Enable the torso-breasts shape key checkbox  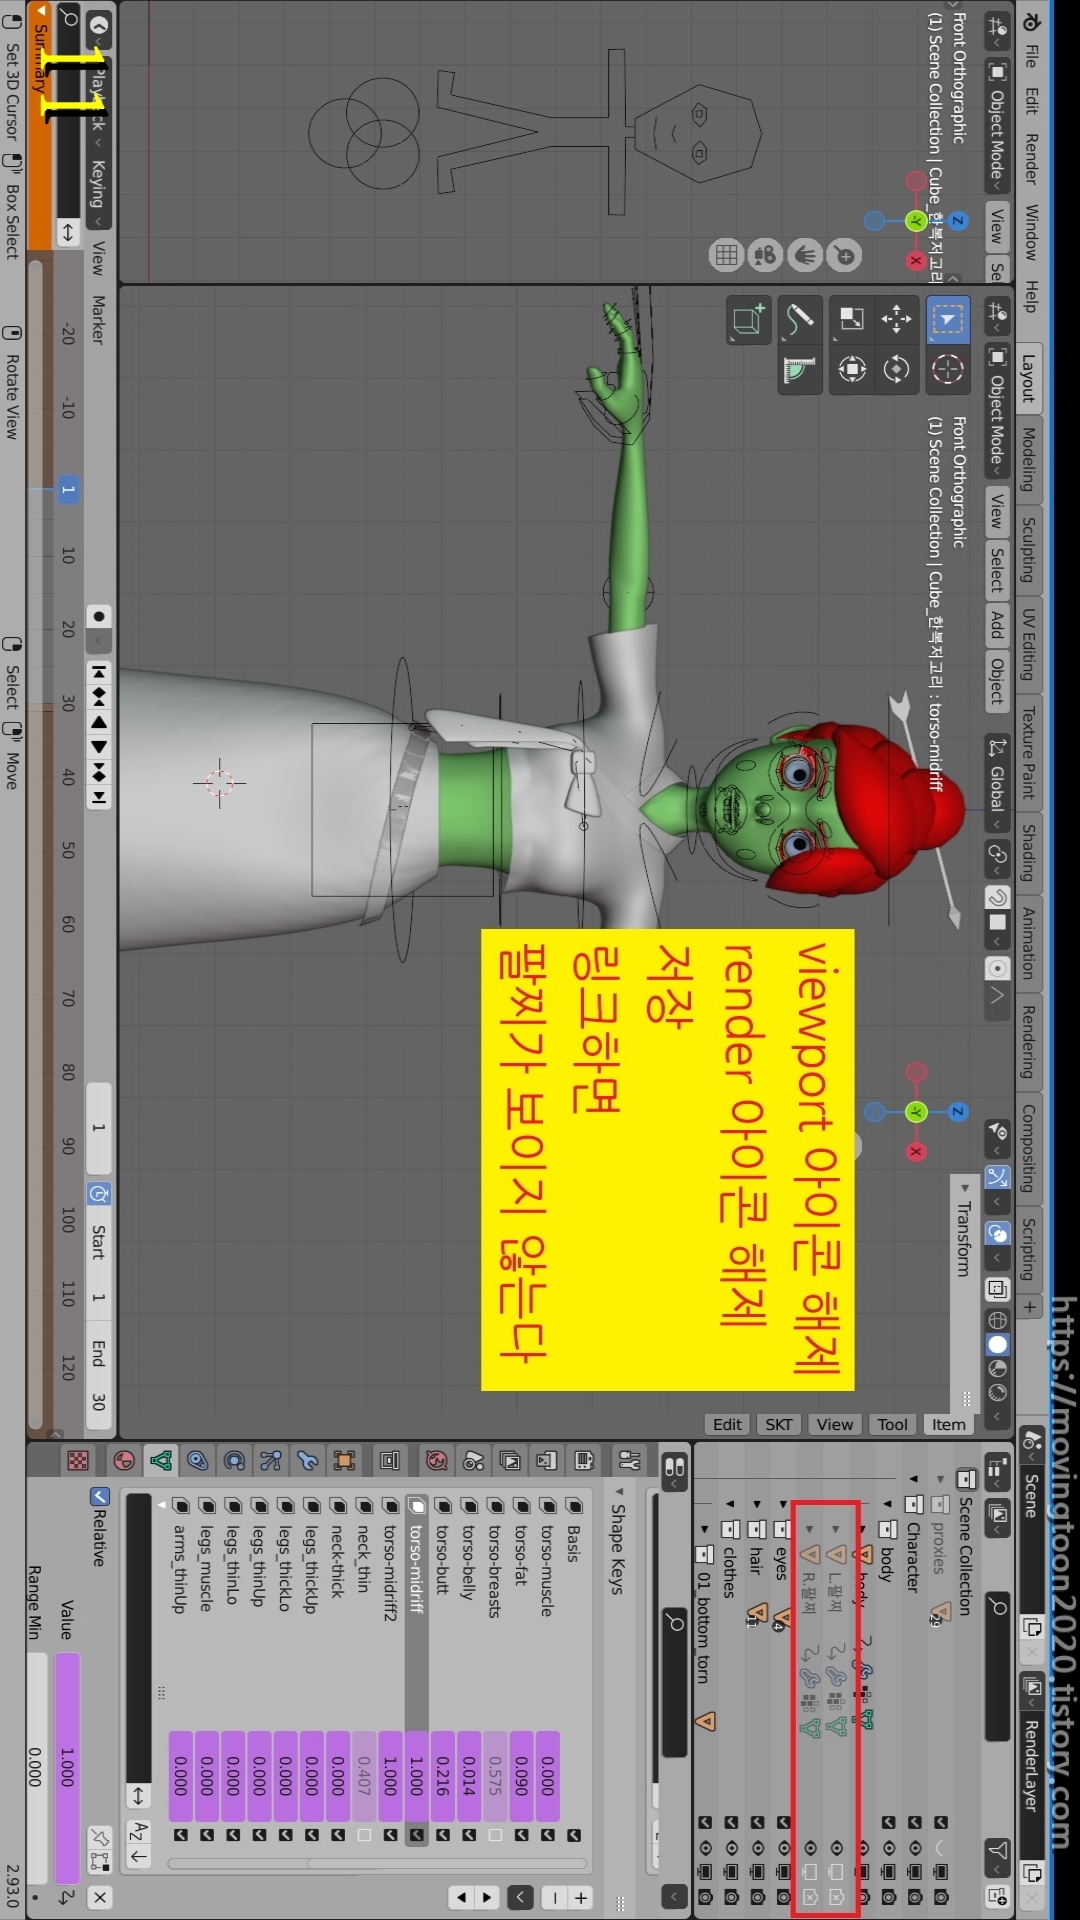click(495, 1835)
